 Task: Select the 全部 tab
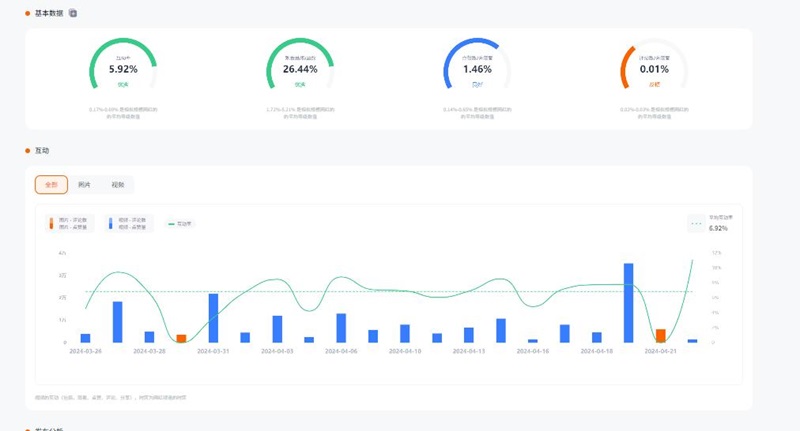[x=51, y=185]
